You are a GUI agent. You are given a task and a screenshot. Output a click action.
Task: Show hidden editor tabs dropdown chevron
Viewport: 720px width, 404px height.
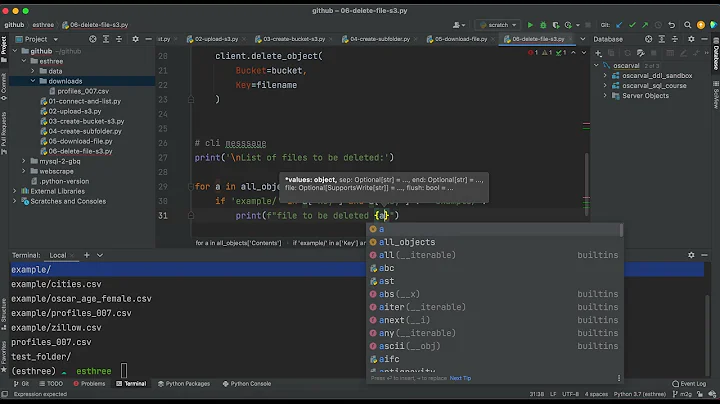[582, 39]
